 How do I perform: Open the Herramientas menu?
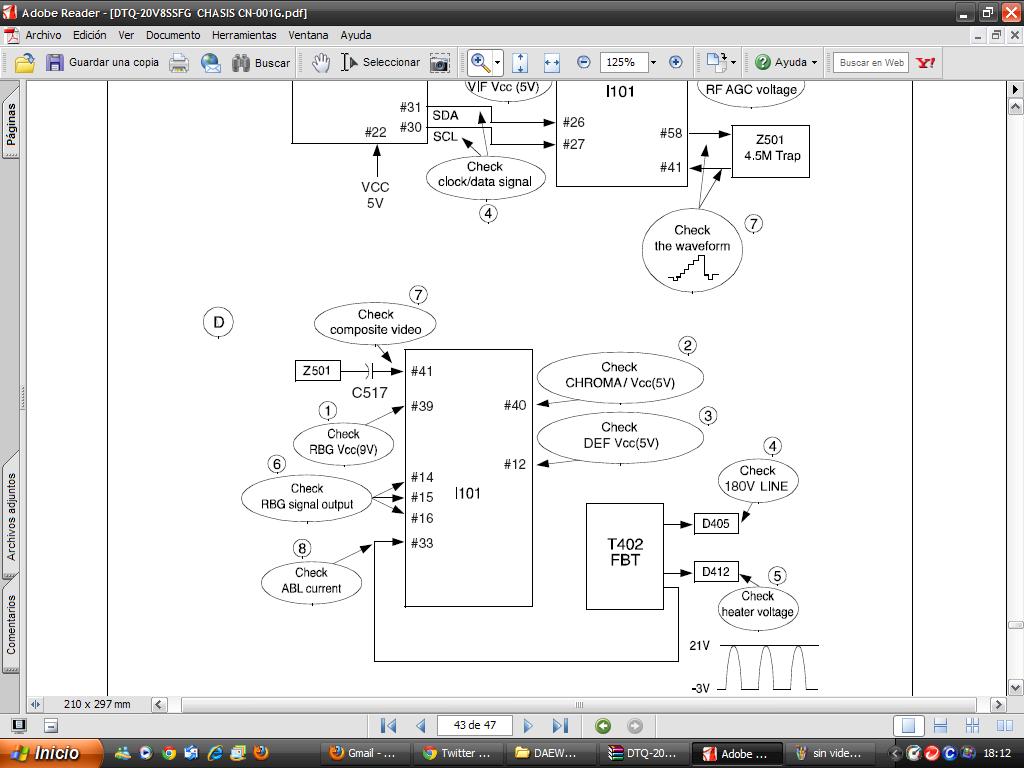(244, 35)
